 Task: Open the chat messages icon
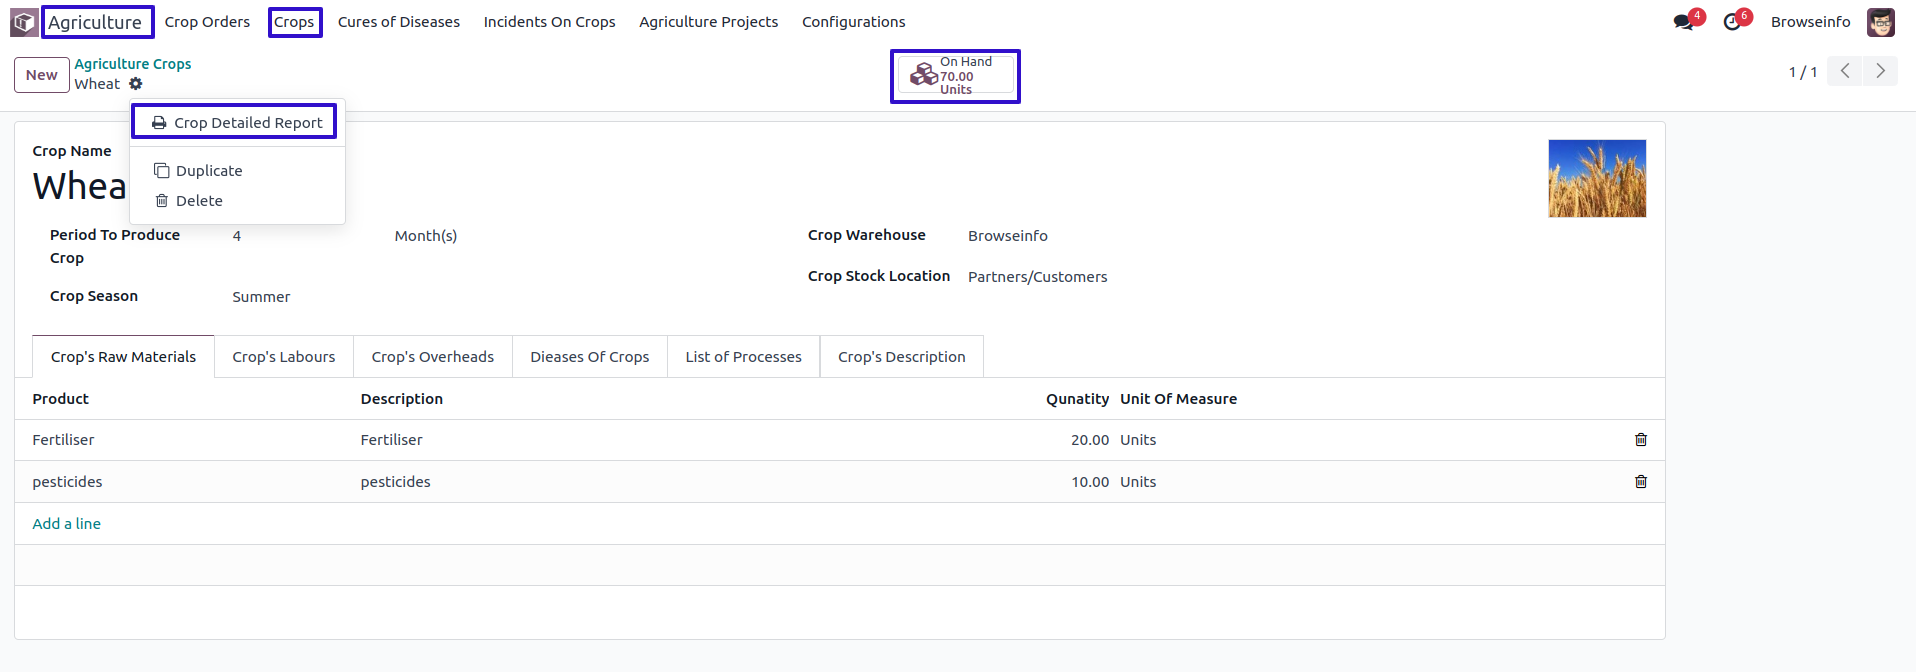(1684, 22)
